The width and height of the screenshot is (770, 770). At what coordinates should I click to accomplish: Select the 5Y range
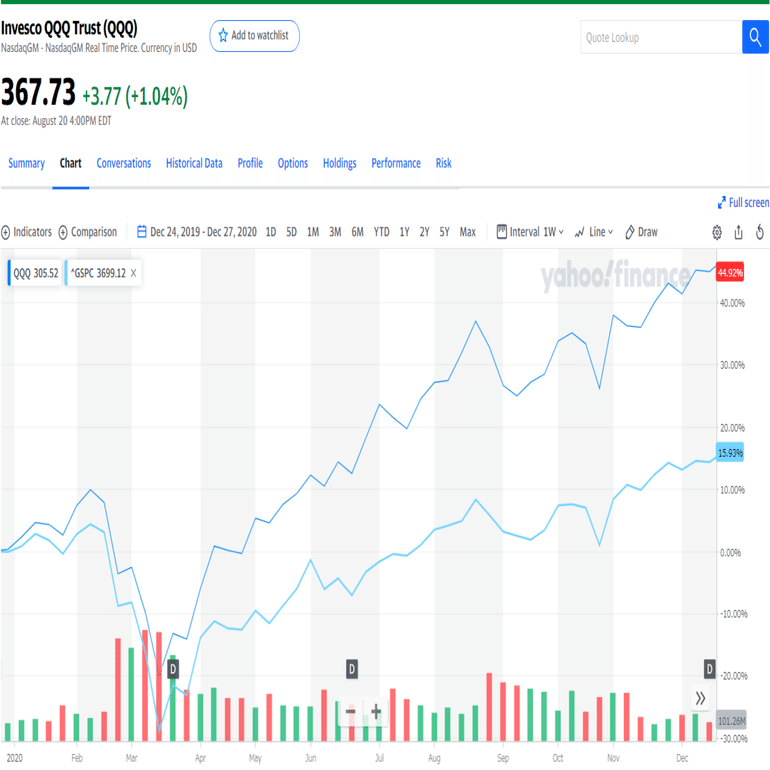point(444,232)
